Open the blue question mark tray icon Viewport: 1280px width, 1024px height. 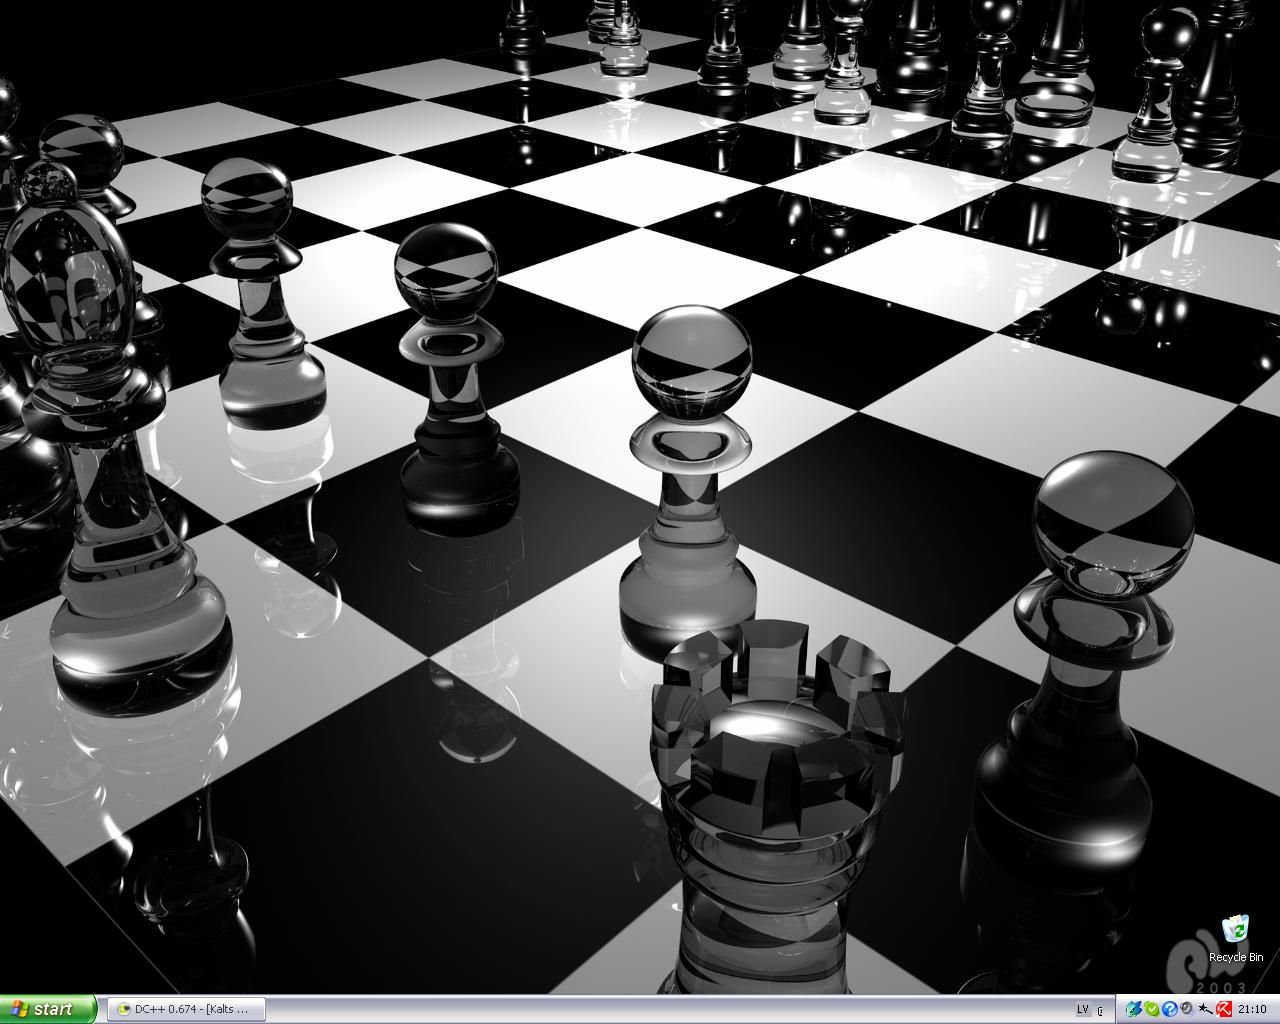point(1169,1009)
